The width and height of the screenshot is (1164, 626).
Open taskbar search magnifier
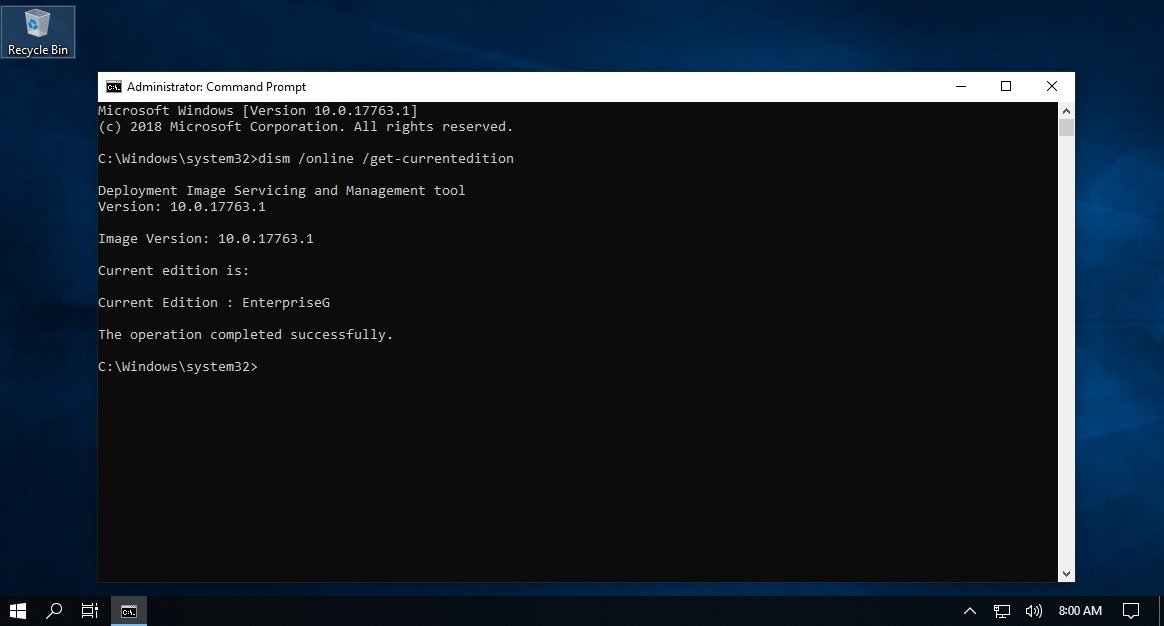tap(53, 610)
